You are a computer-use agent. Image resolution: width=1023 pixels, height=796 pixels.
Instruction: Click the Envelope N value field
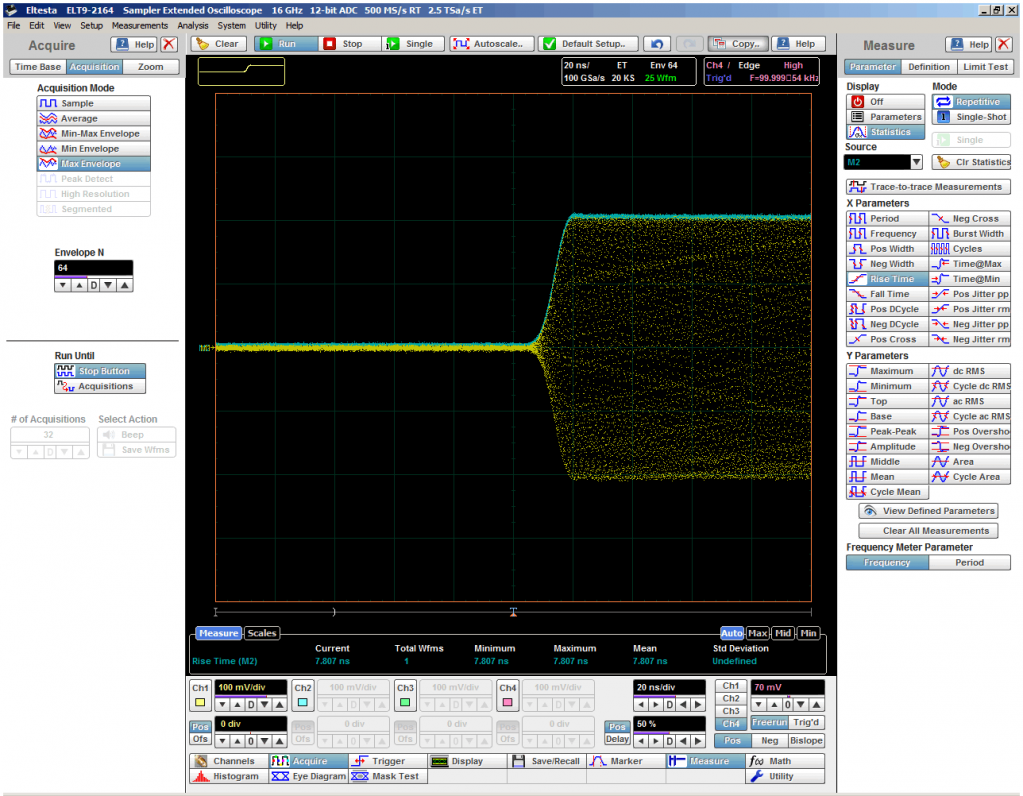click(x=93, y=268)
